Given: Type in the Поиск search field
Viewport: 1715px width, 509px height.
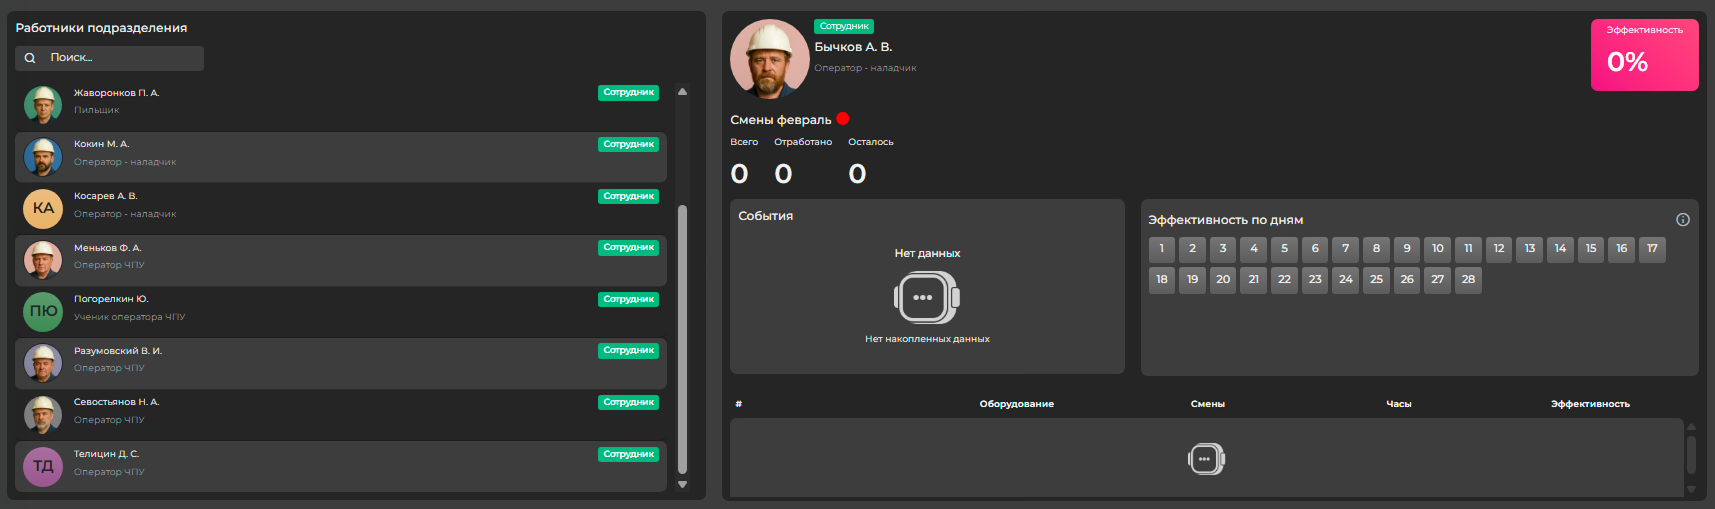Looking at the screenshot, I should (120, 58).
